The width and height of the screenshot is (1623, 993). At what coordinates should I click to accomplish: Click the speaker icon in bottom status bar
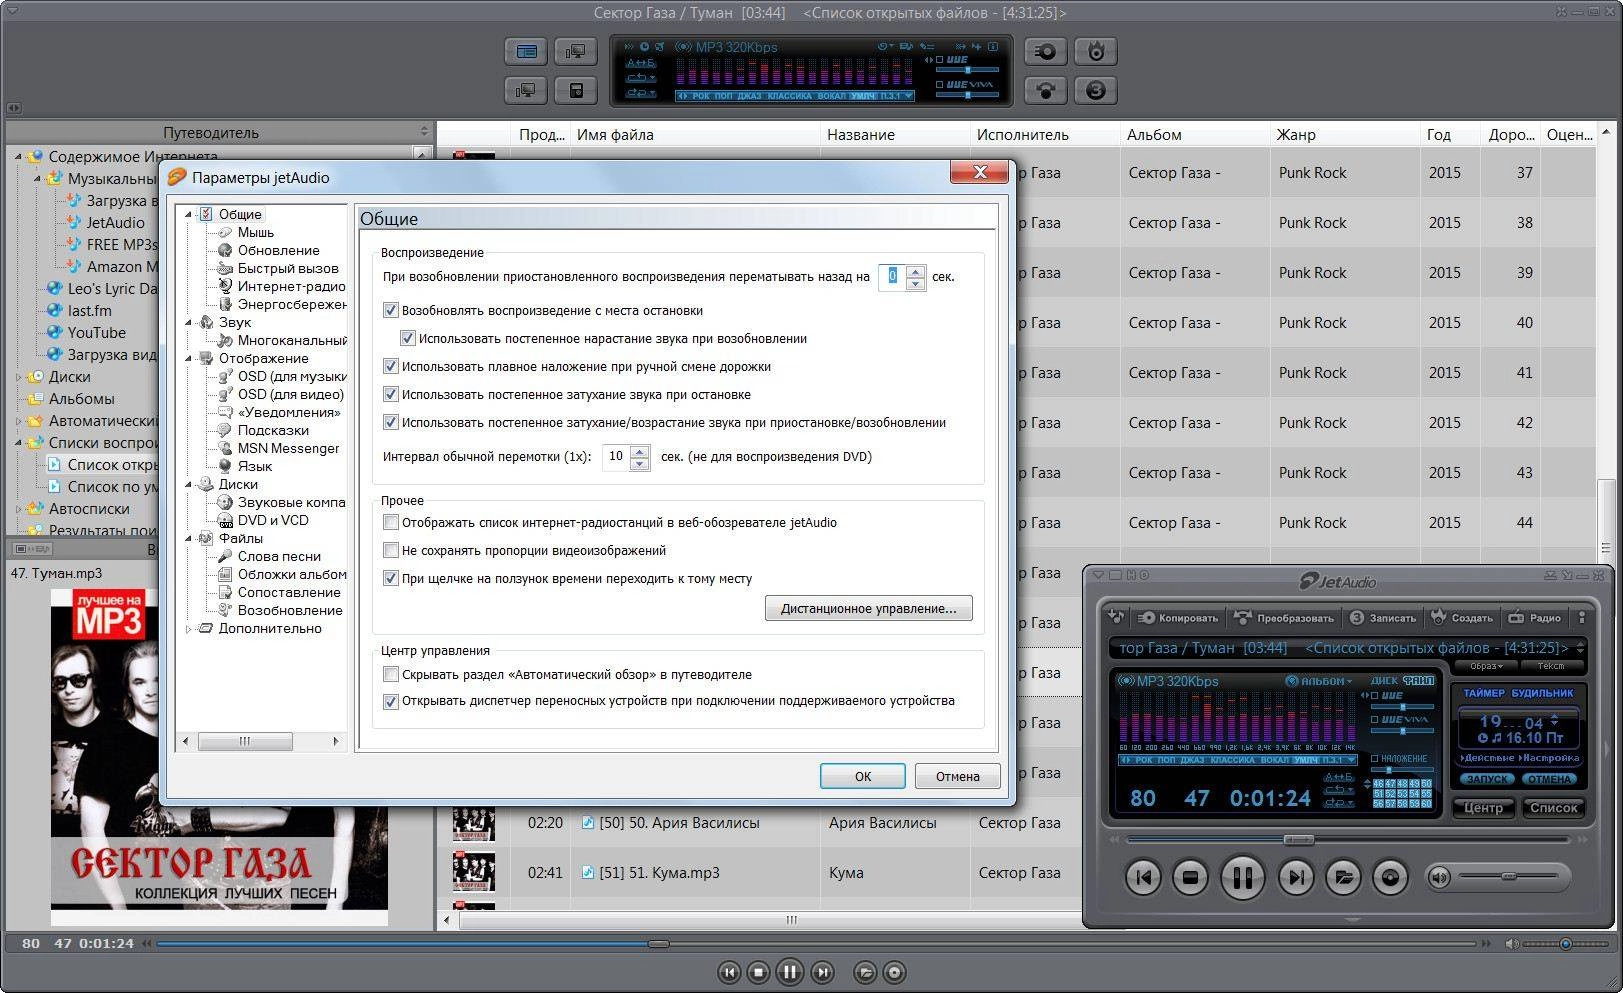(1512, 944)
